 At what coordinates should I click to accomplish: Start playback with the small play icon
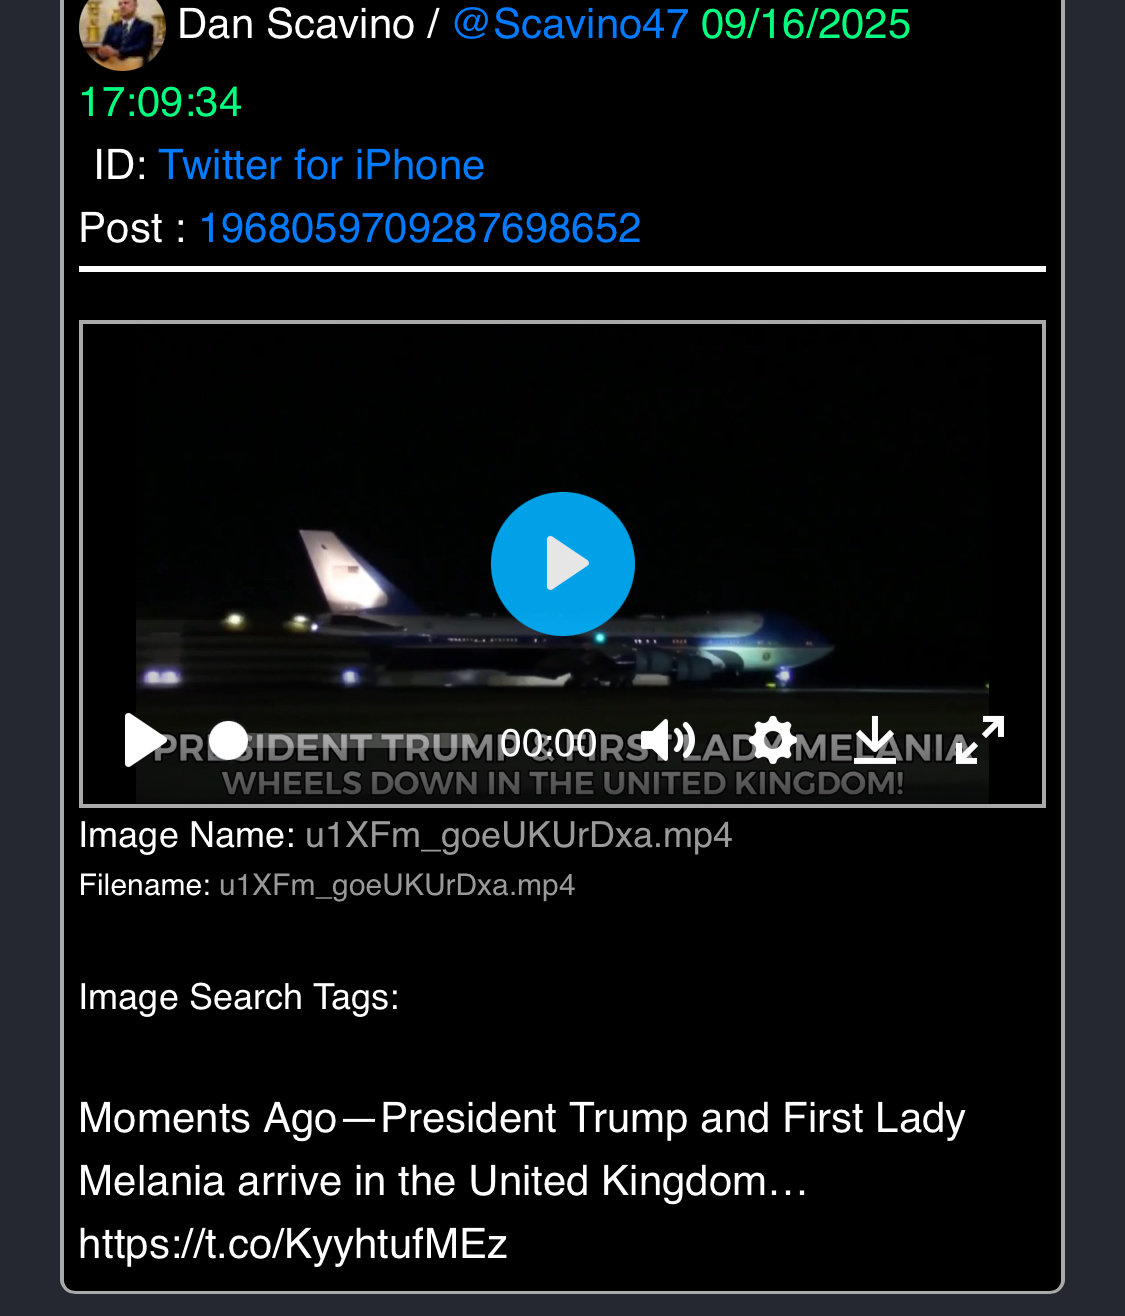click(x=145, y=740)
